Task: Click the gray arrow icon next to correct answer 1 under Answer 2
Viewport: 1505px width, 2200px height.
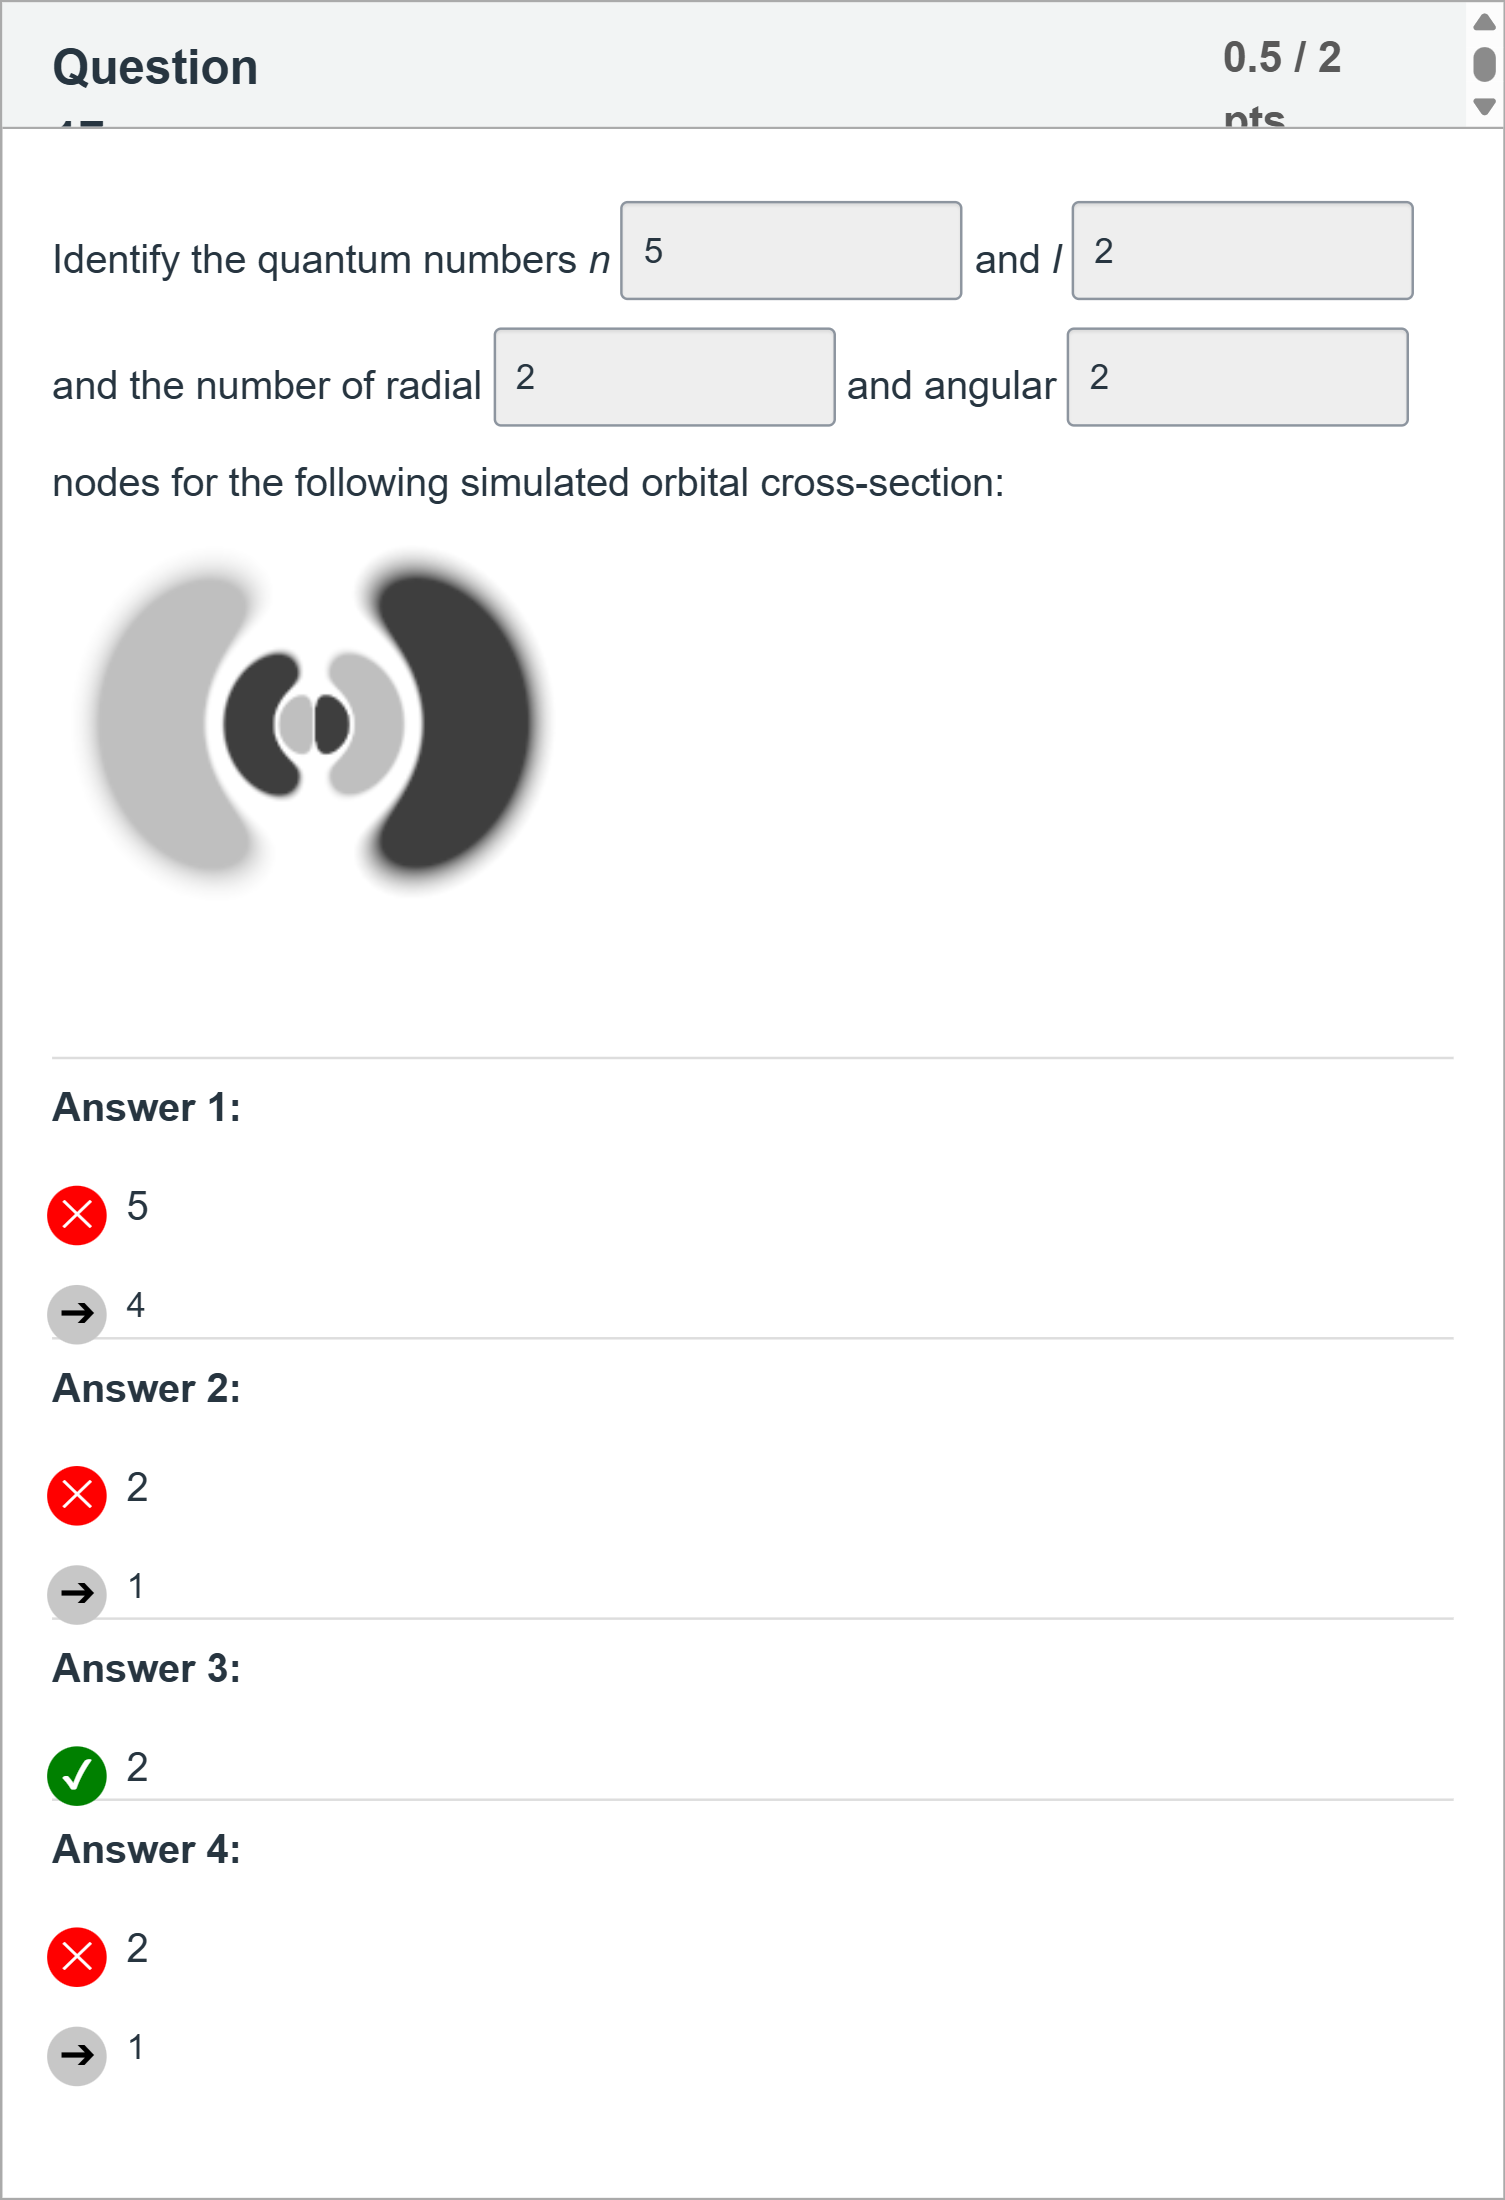Action: pos(77,1594)
